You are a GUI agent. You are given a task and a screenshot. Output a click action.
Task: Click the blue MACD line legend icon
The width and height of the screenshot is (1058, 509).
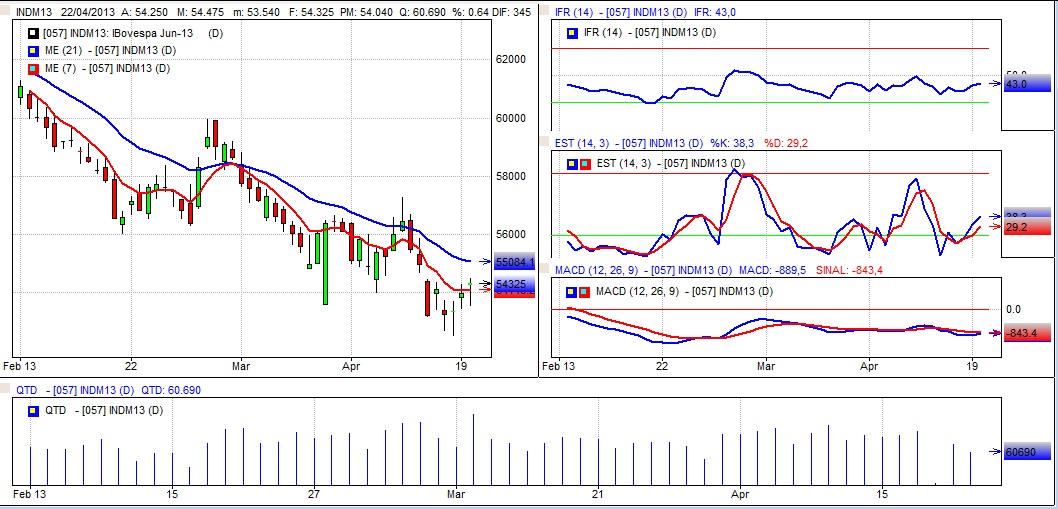point(572,291)
